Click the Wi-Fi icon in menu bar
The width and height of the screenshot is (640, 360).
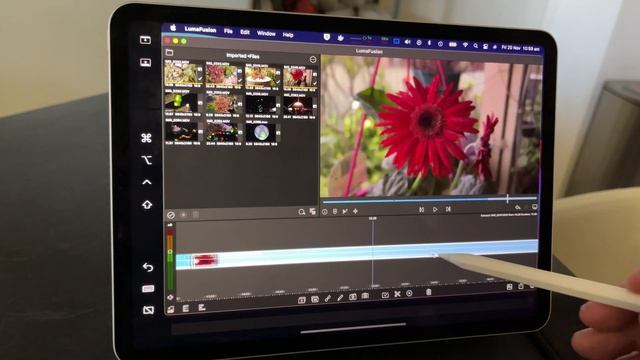465,45
